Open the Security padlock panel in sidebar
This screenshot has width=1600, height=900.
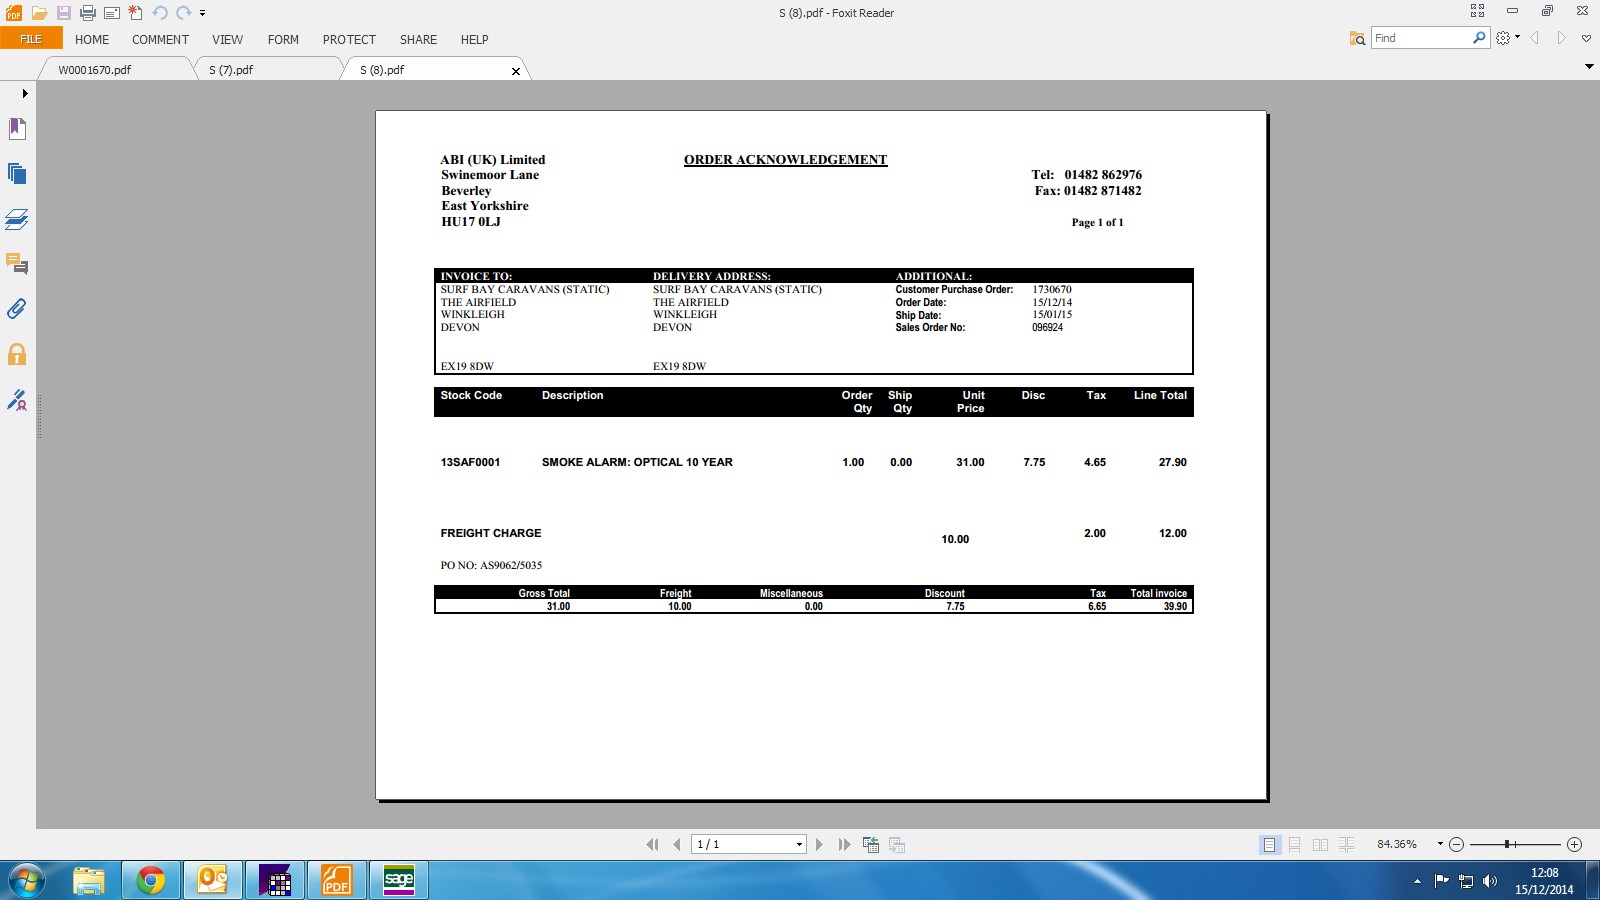17,354
